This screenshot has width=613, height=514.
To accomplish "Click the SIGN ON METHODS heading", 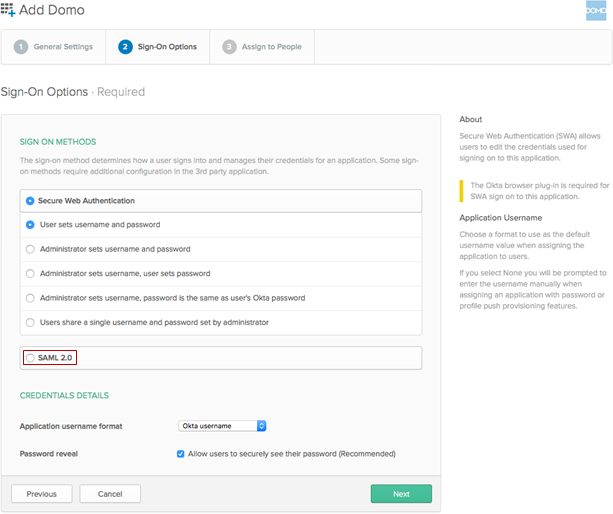I will [58, 142].
